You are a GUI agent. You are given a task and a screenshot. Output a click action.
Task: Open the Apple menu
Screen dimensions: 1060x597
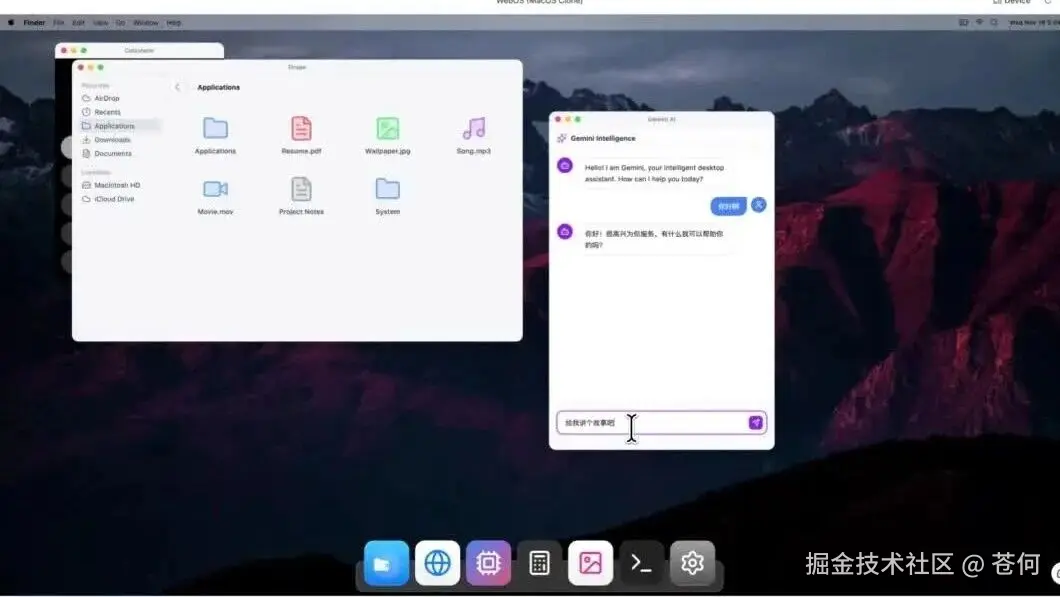point(11,22)
